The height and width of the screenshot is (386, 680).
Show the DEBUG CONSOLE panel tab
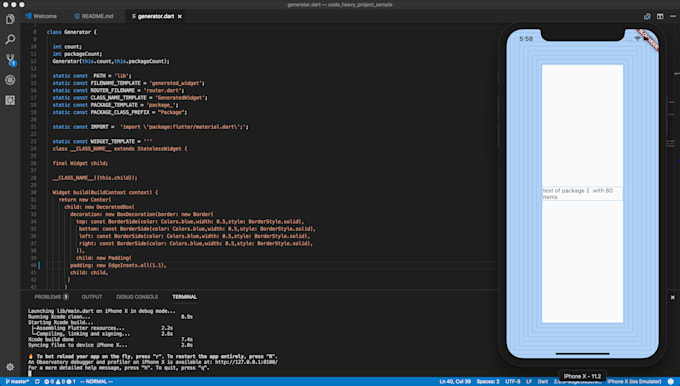click(x=137, y=297)
